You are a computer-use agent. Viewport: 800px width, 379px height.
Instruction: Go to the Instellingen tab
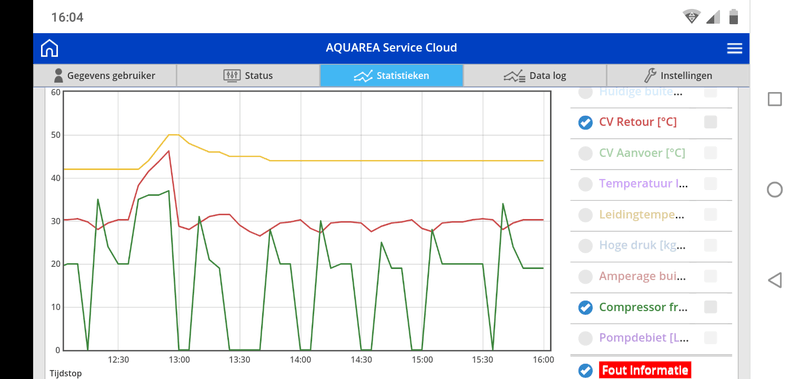(678, 75)
